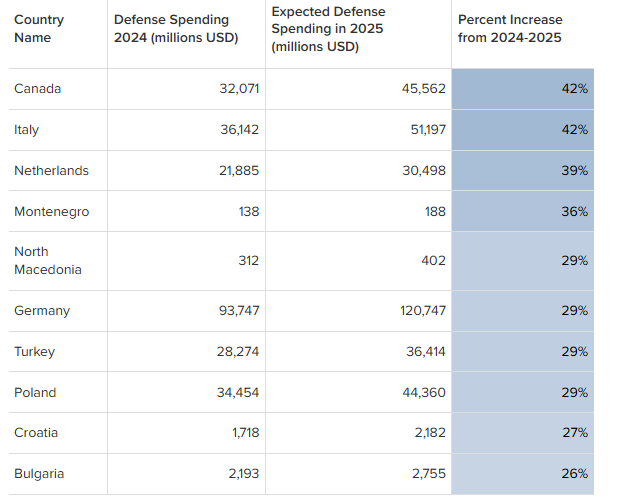Click Germany's expected 120,747 value
This screenshot has width=618, height=501.
[x=423, y=311]
